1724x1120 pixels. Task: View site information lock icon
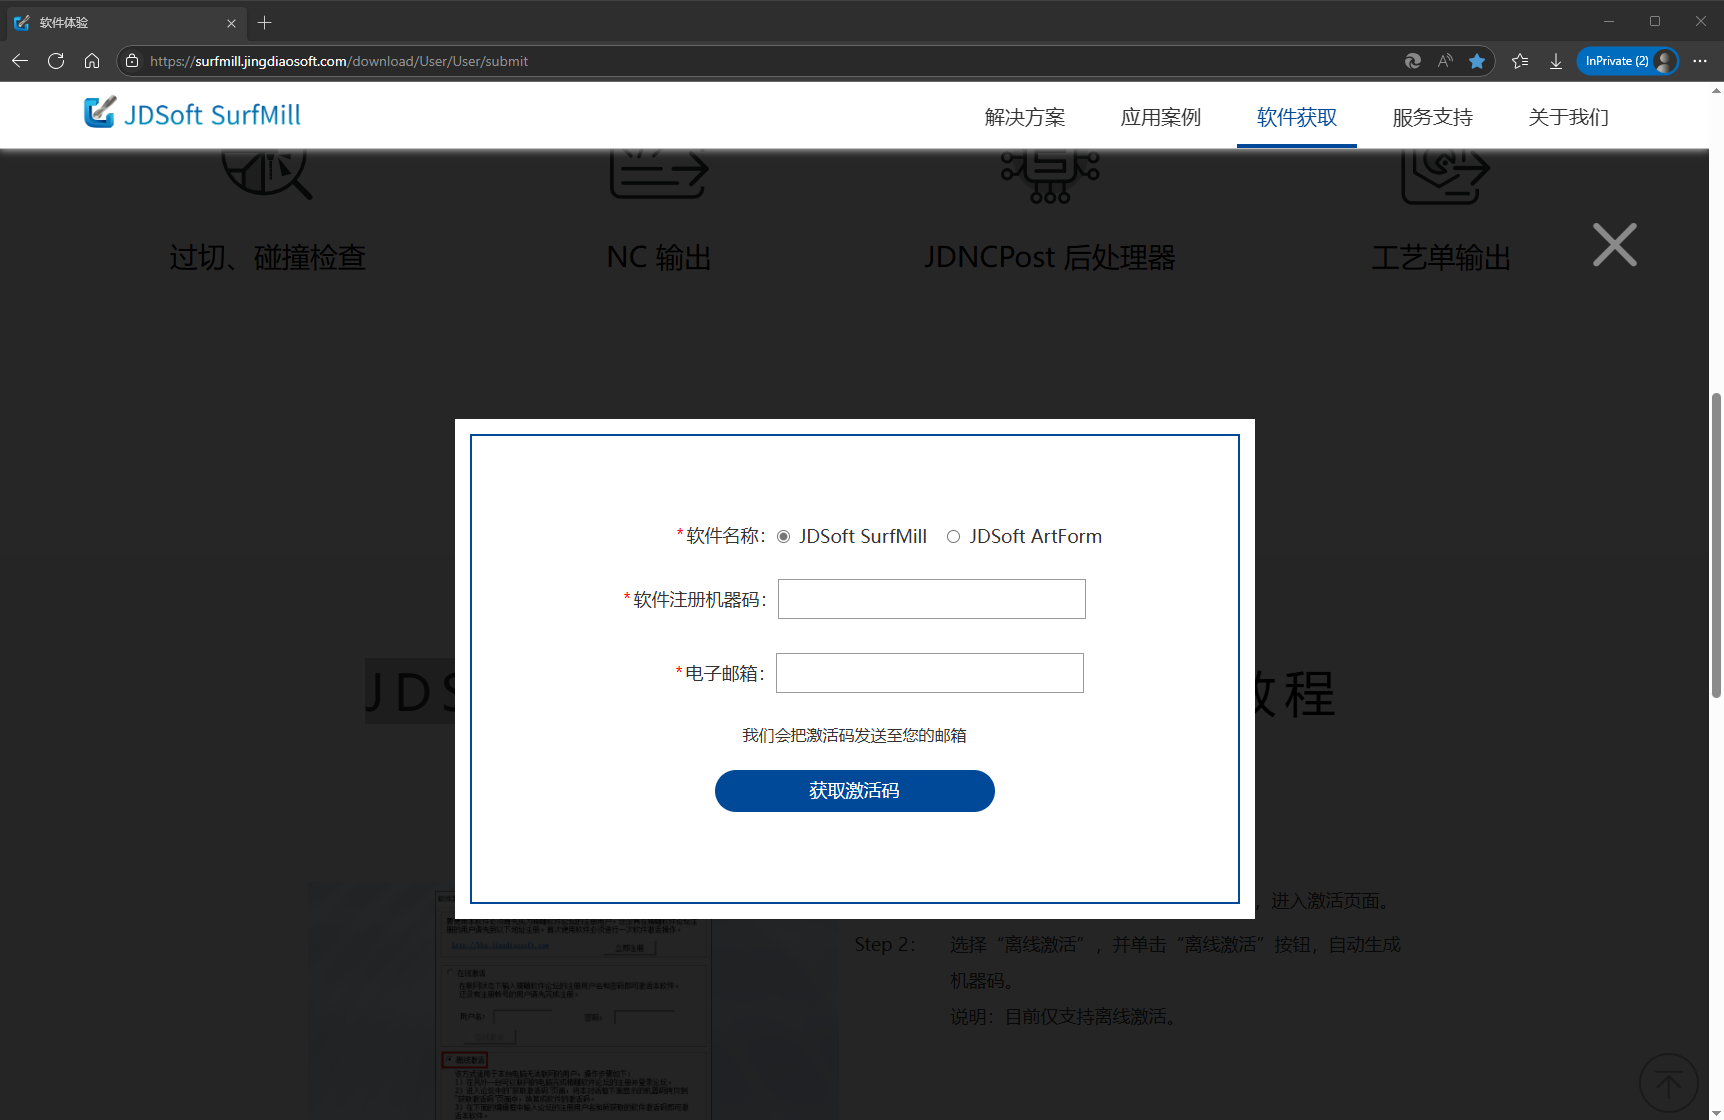coord(132,61)
